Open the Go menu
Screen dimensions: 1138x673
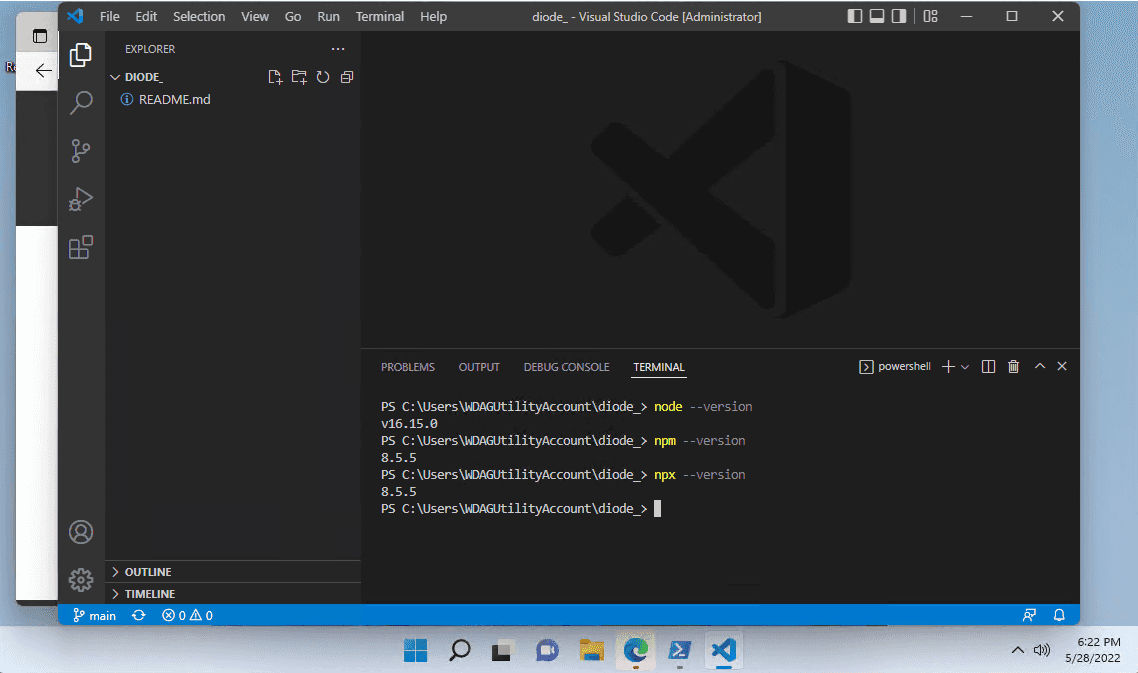point(292,17)
